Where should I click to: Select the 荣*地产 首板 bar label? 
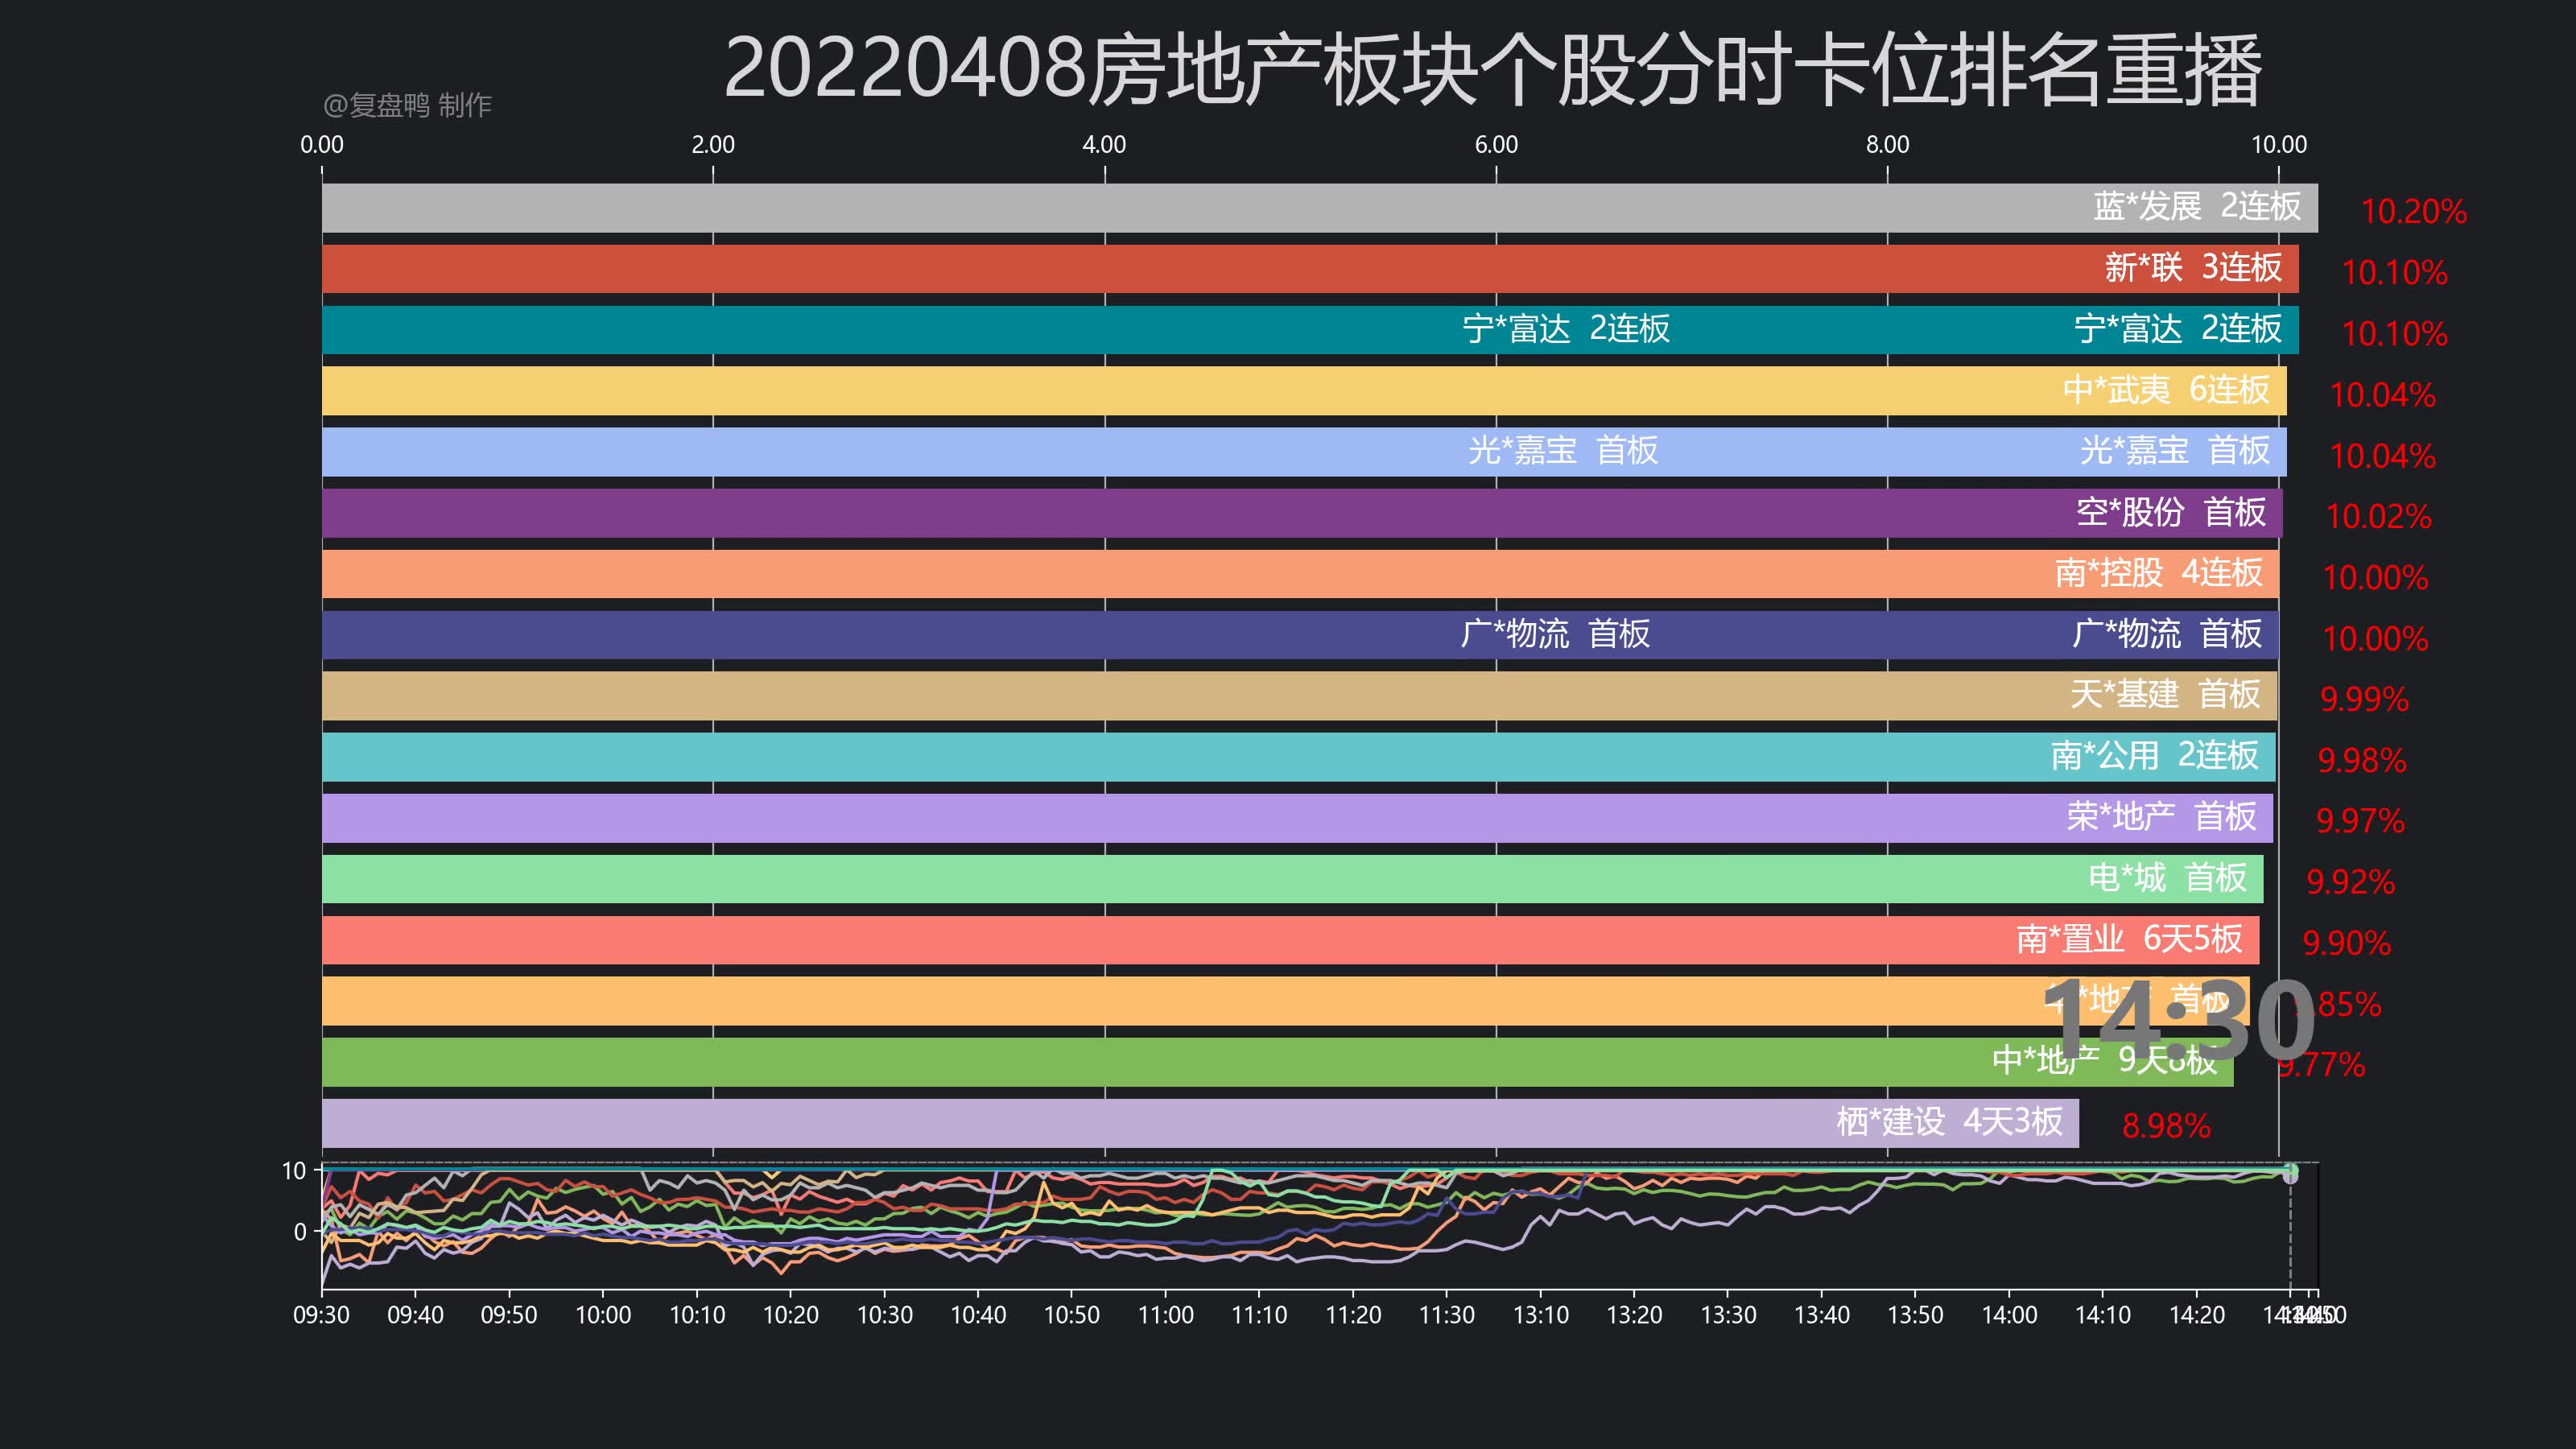pos(2161,816)
